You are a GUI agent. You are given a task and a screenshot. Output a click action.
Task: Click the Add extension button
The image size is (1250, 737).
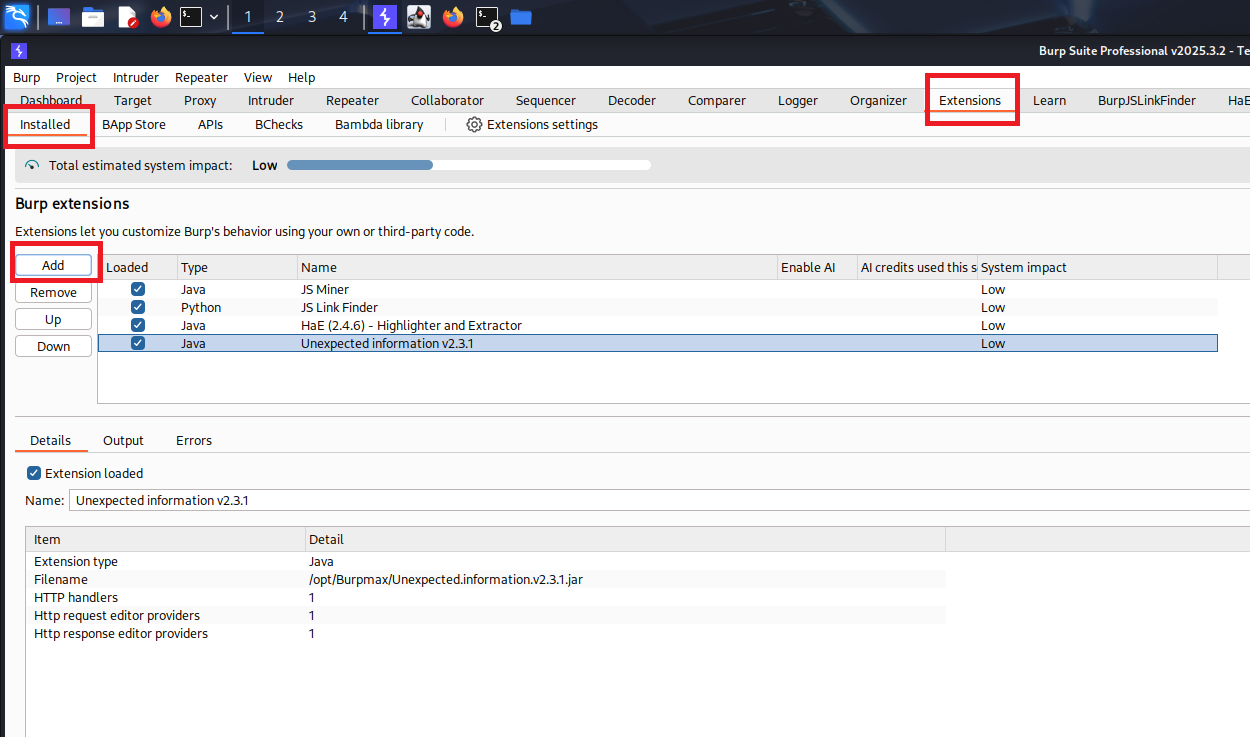click(x=53, y=266)
